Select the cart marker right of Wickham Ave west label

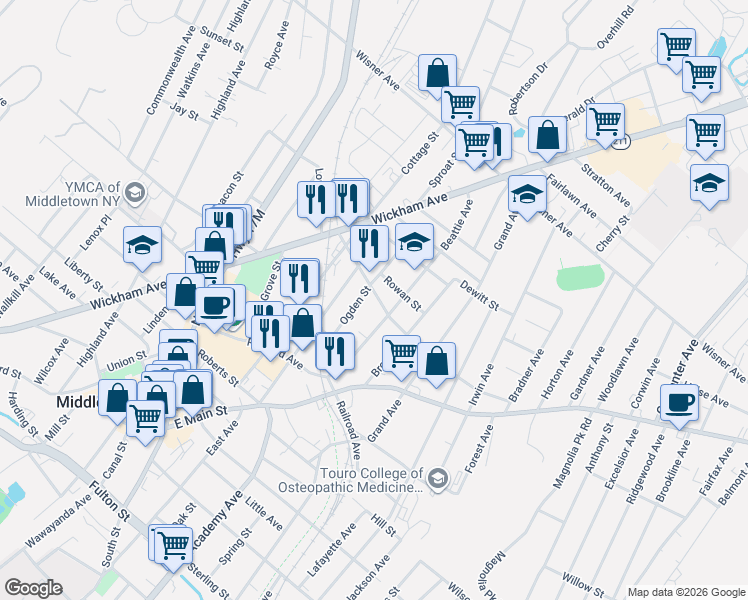[x=204, y=267]
